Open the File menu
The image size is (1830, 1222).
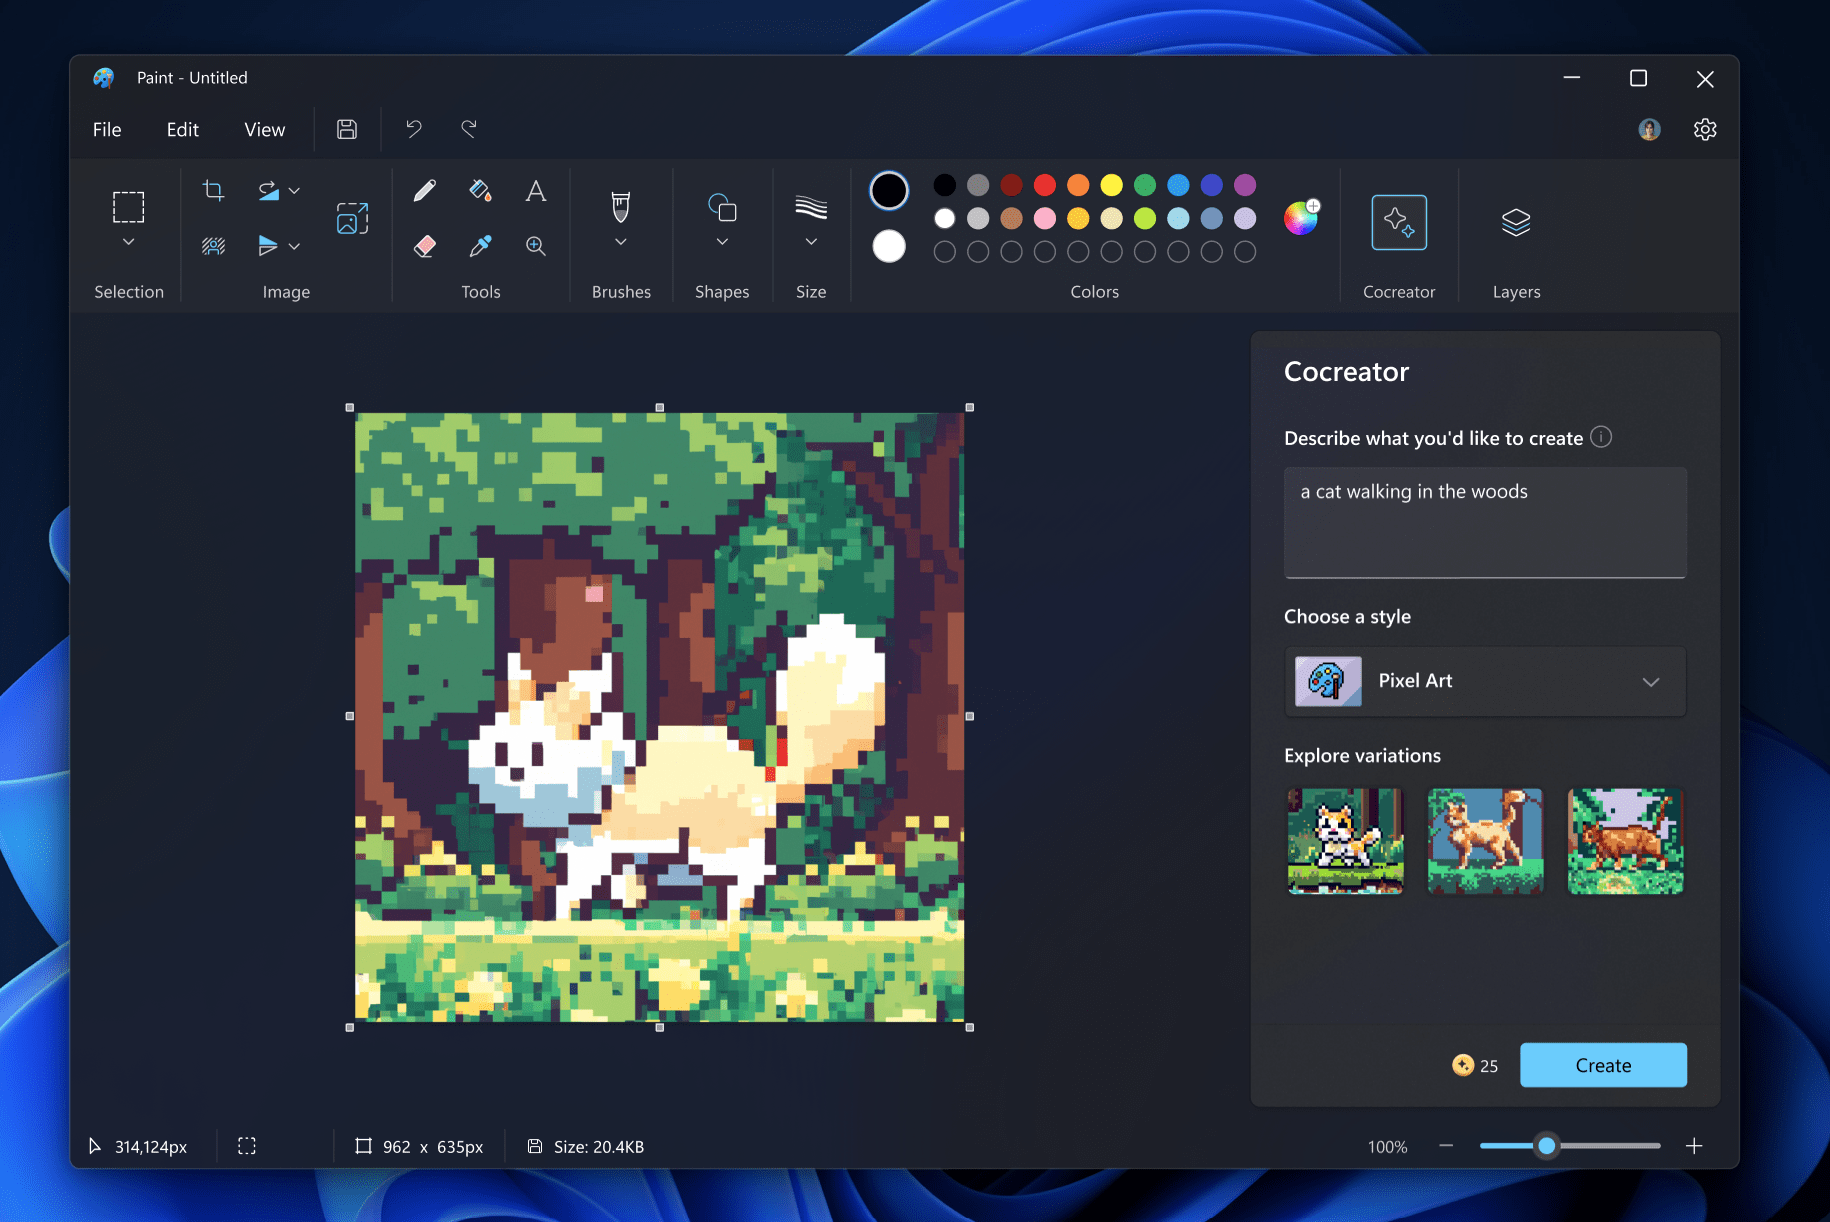pyautogui.click(x=106, y=129)
